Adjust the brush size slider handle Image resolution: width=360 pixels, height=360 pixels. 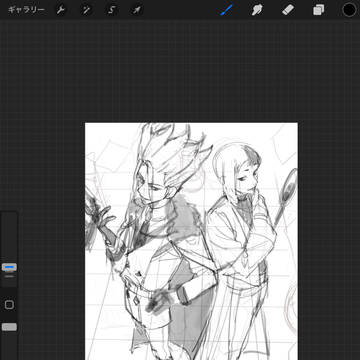(9, 267)
